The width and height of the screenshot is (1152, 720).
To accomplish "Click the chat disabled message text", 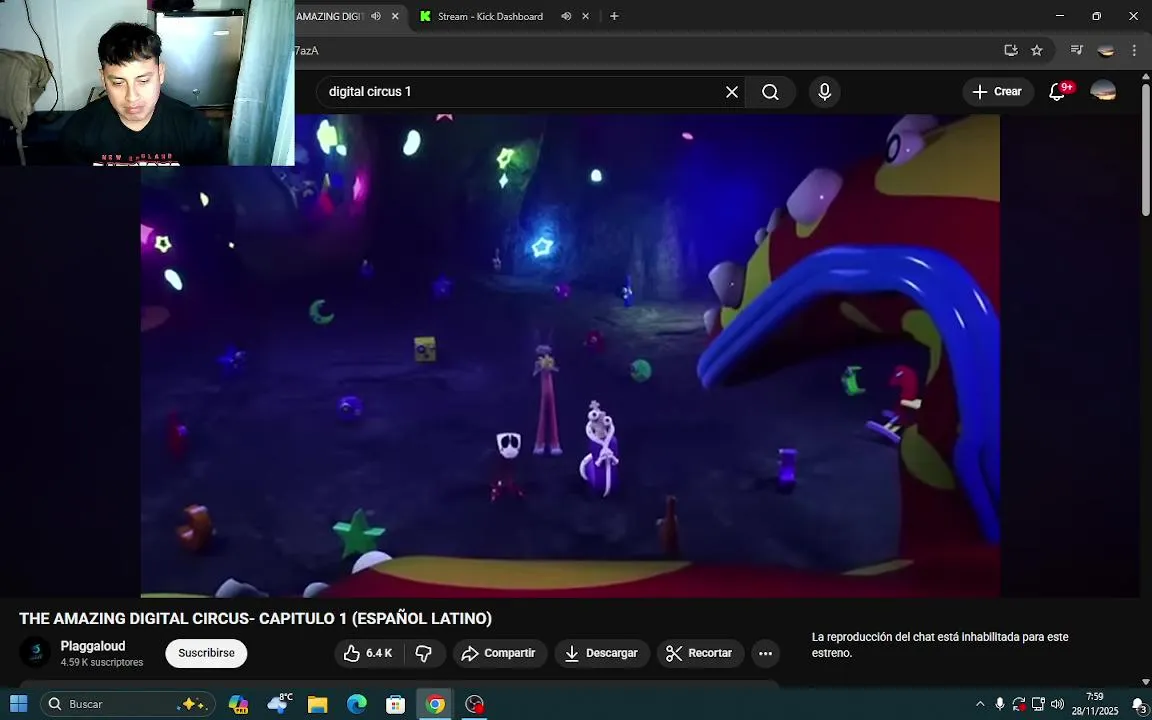I will point(940,645).
